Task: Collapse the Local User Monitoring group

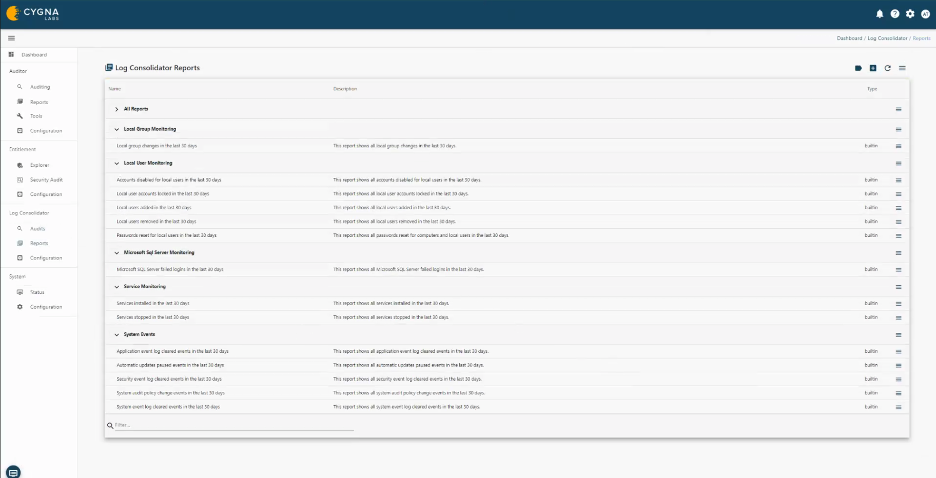Action: point(116,163)
